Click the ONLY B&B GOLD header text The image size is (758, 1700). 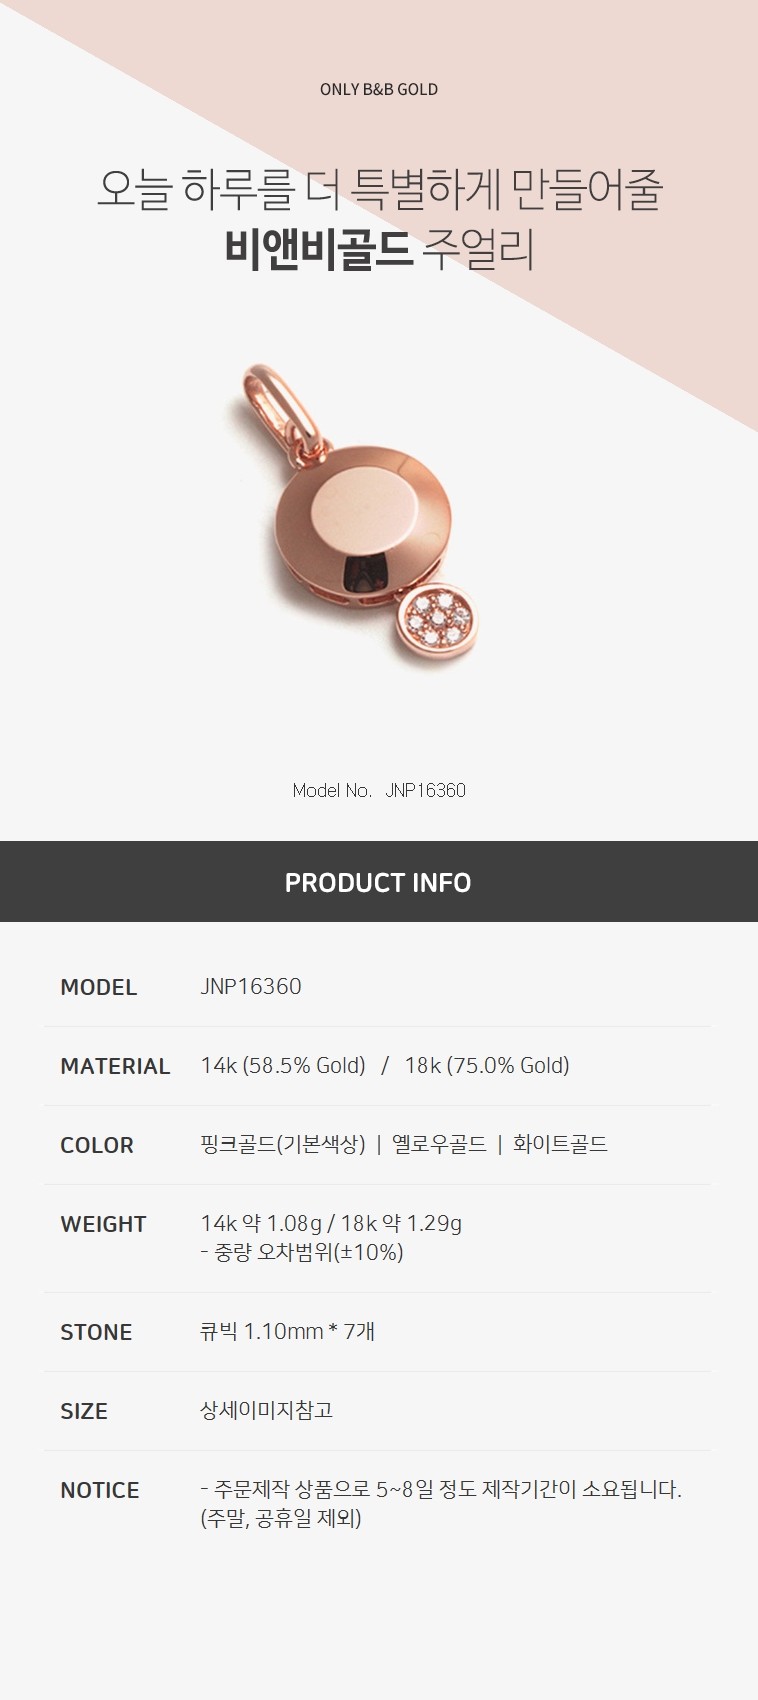coord(379,89)
